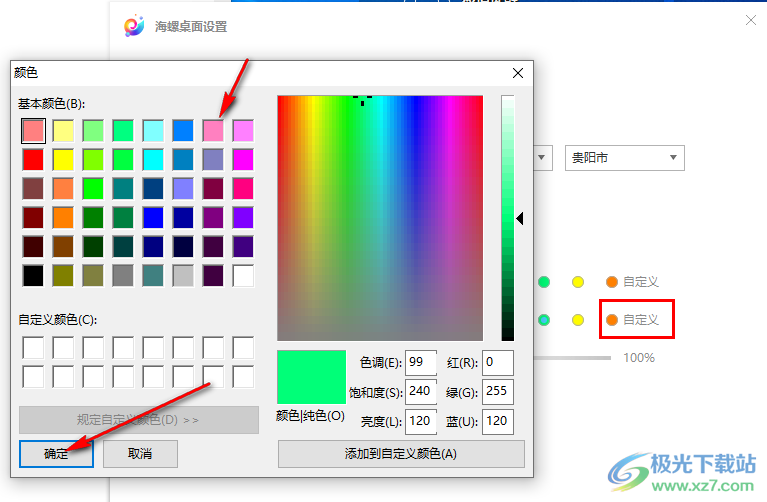The image size is (767, 502).
Task: Choose the lower teal circle color option
Action: click(x=544, y=320)
